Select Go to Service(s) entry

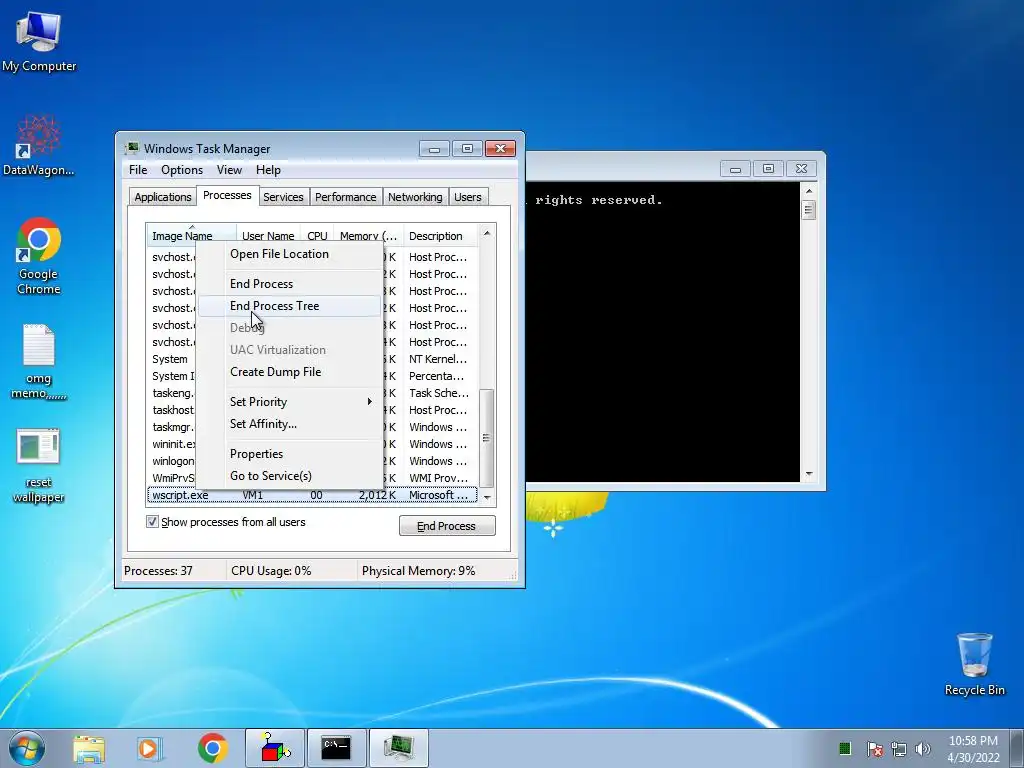(289, 476)
